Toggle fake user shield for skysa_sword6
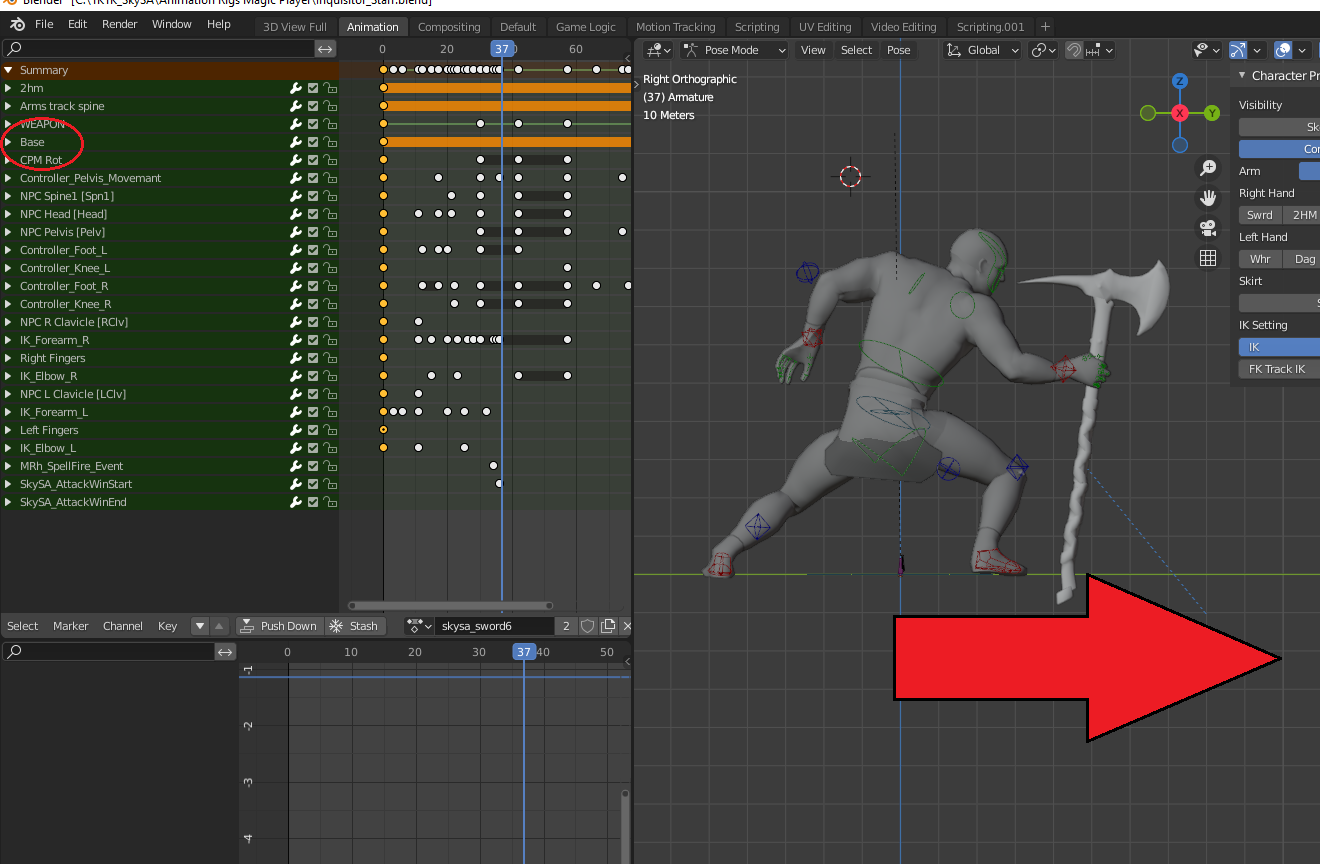 pyautogui.click(x=587, y=626)
